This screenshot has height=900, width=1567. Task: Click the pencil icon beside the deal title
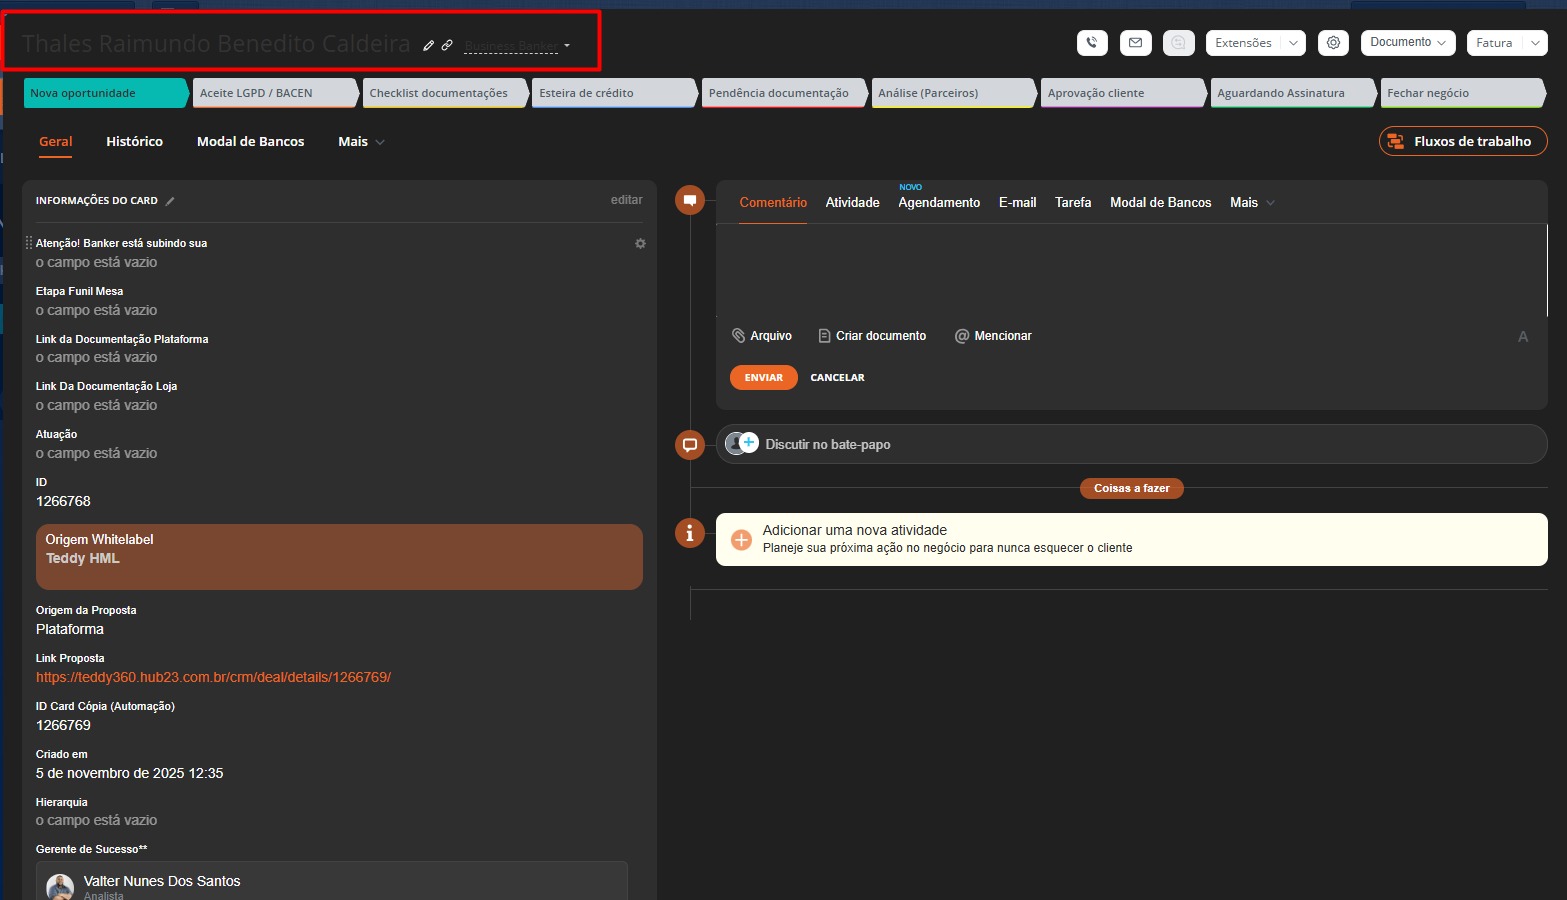(x=429, y=45)
